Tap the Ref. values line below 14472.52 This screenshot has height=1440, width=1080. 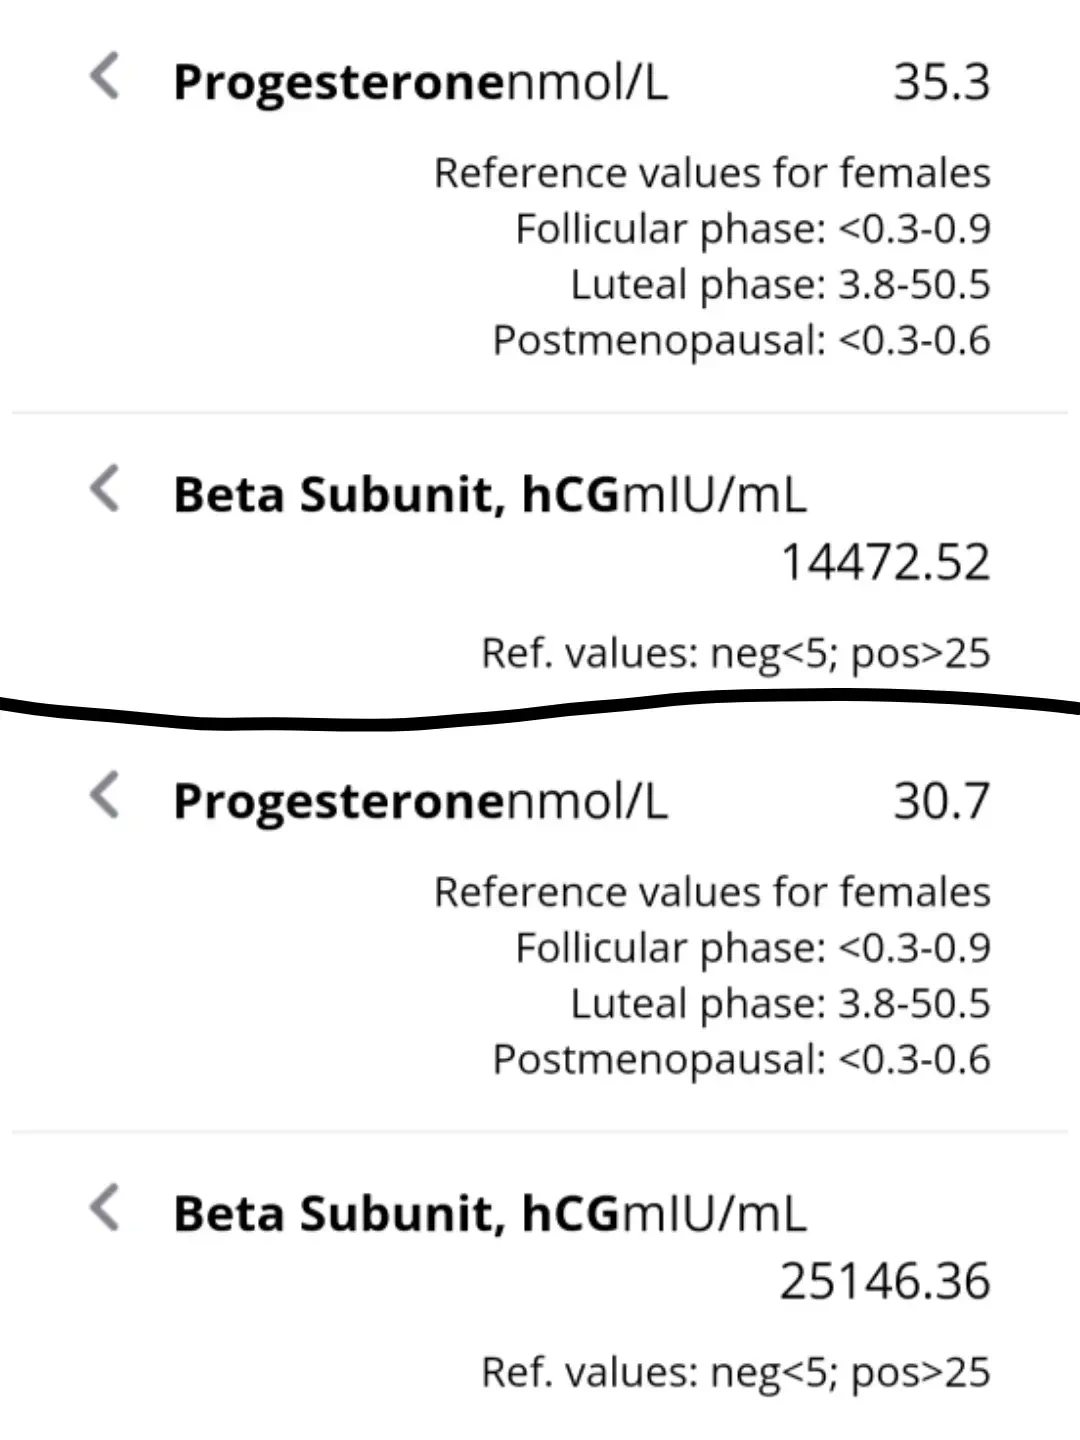click(x=735, y=654)
